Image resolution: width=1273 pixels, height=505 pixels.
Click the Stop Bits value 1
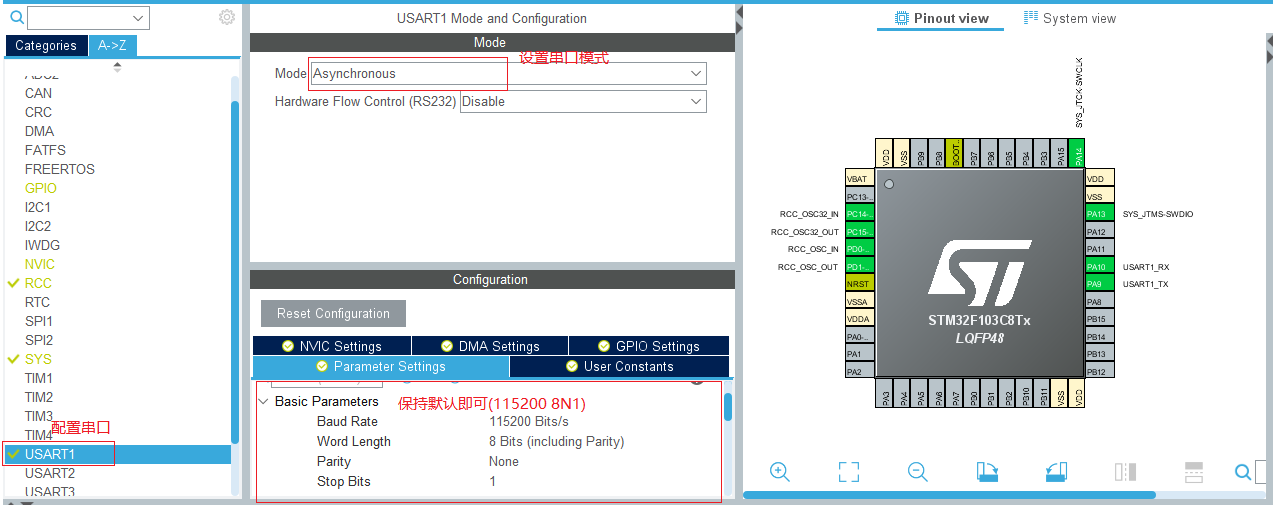493,481
